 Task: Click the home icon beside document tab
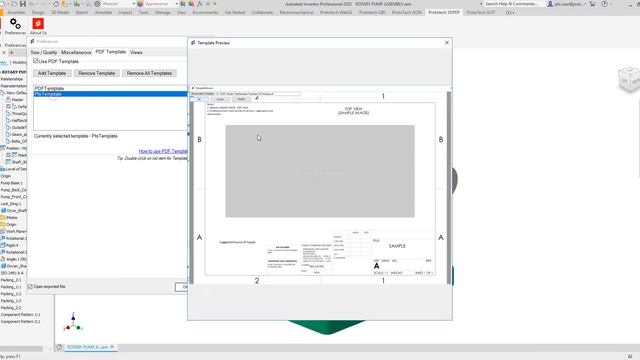point(59,347)
